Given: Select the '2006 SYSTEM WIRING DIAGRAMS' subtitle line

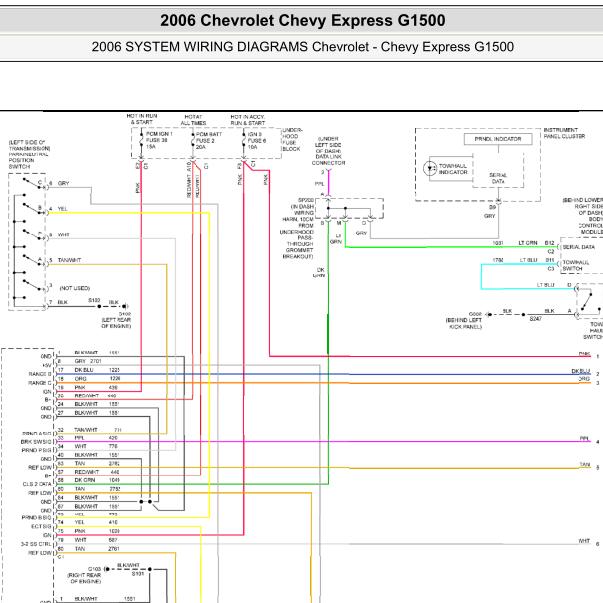Looking at the screenshot, I should click(303, 47).
